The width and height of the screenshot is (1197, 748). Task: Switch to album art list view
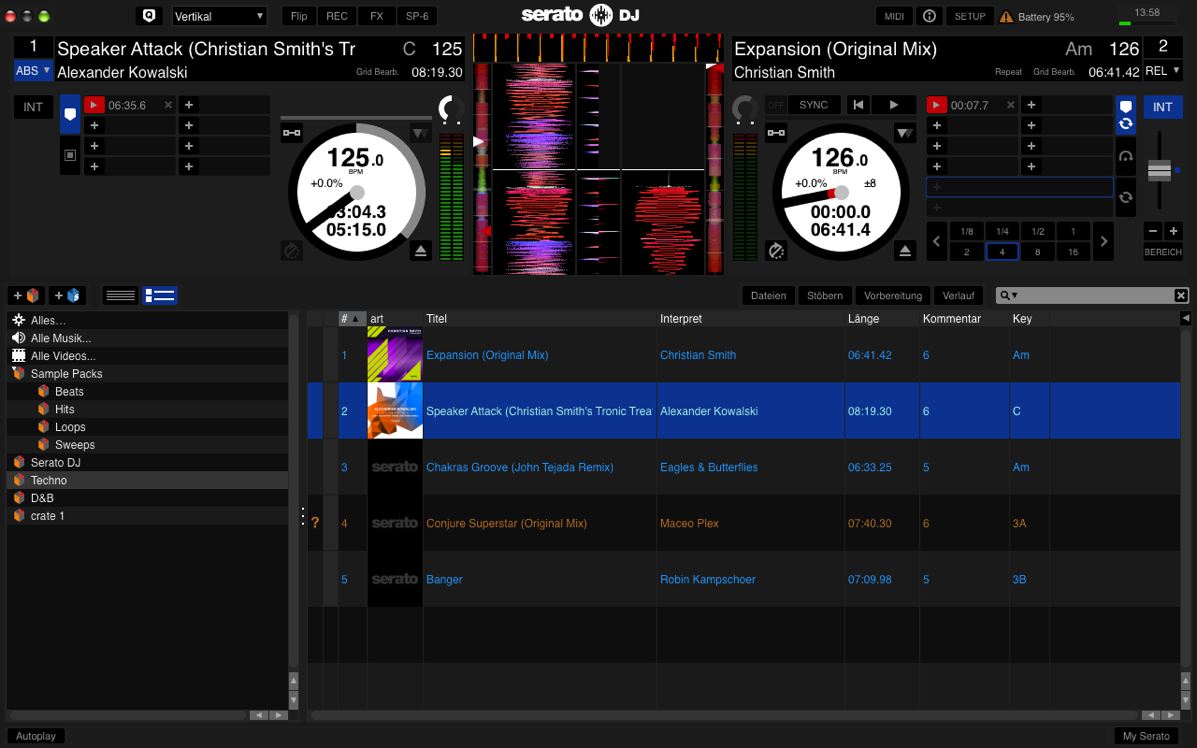[x=160, y=295]
